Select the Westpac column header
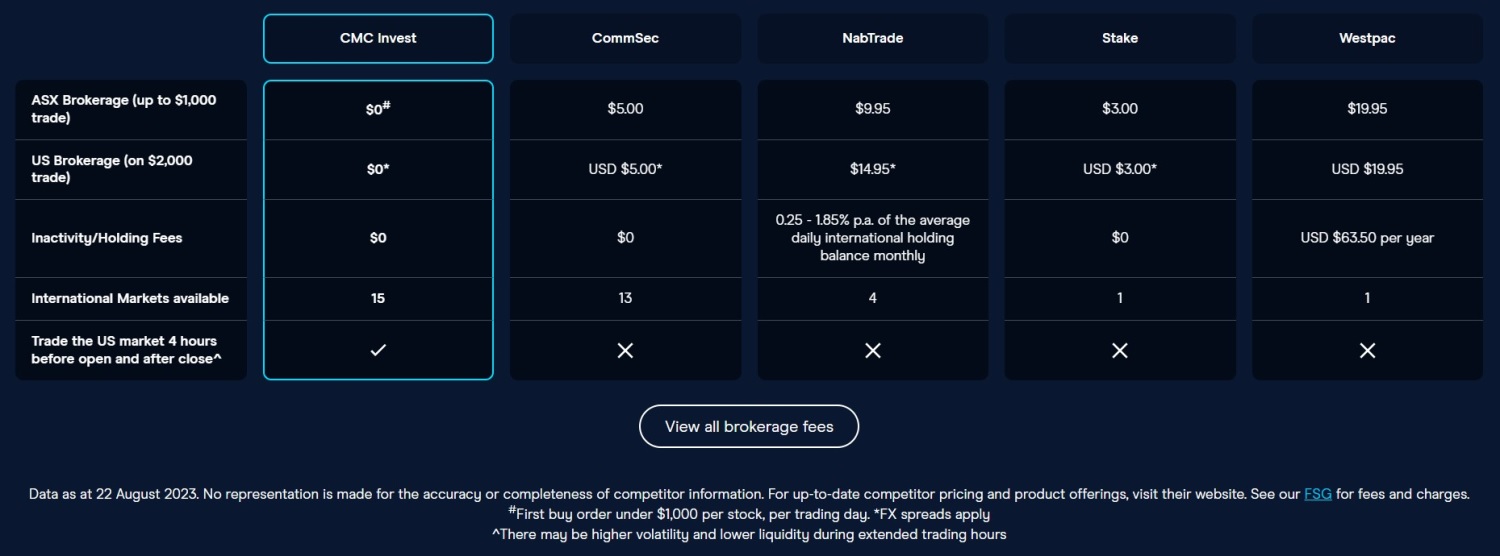 1367,38
